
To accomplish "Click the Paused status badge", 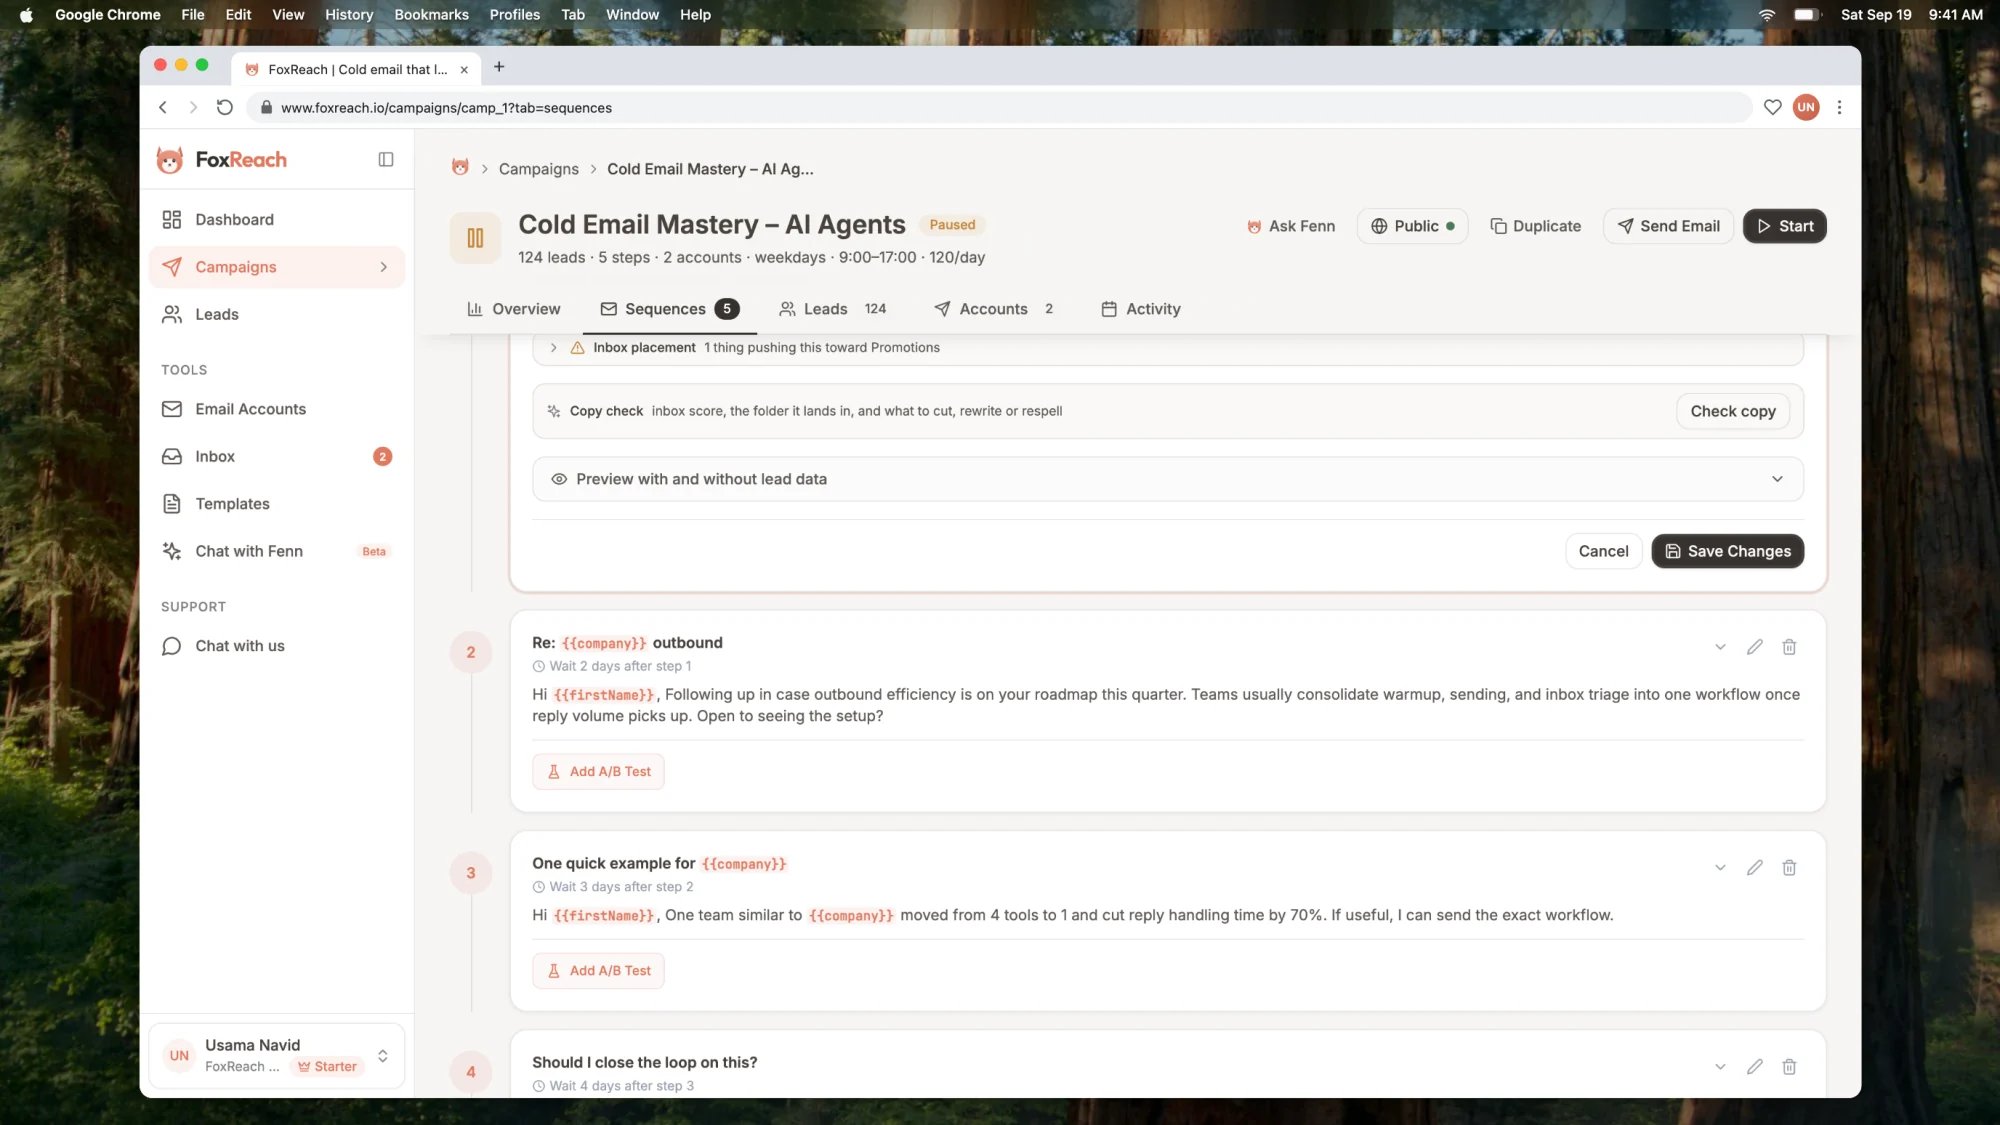I will [x=952, y=225].
